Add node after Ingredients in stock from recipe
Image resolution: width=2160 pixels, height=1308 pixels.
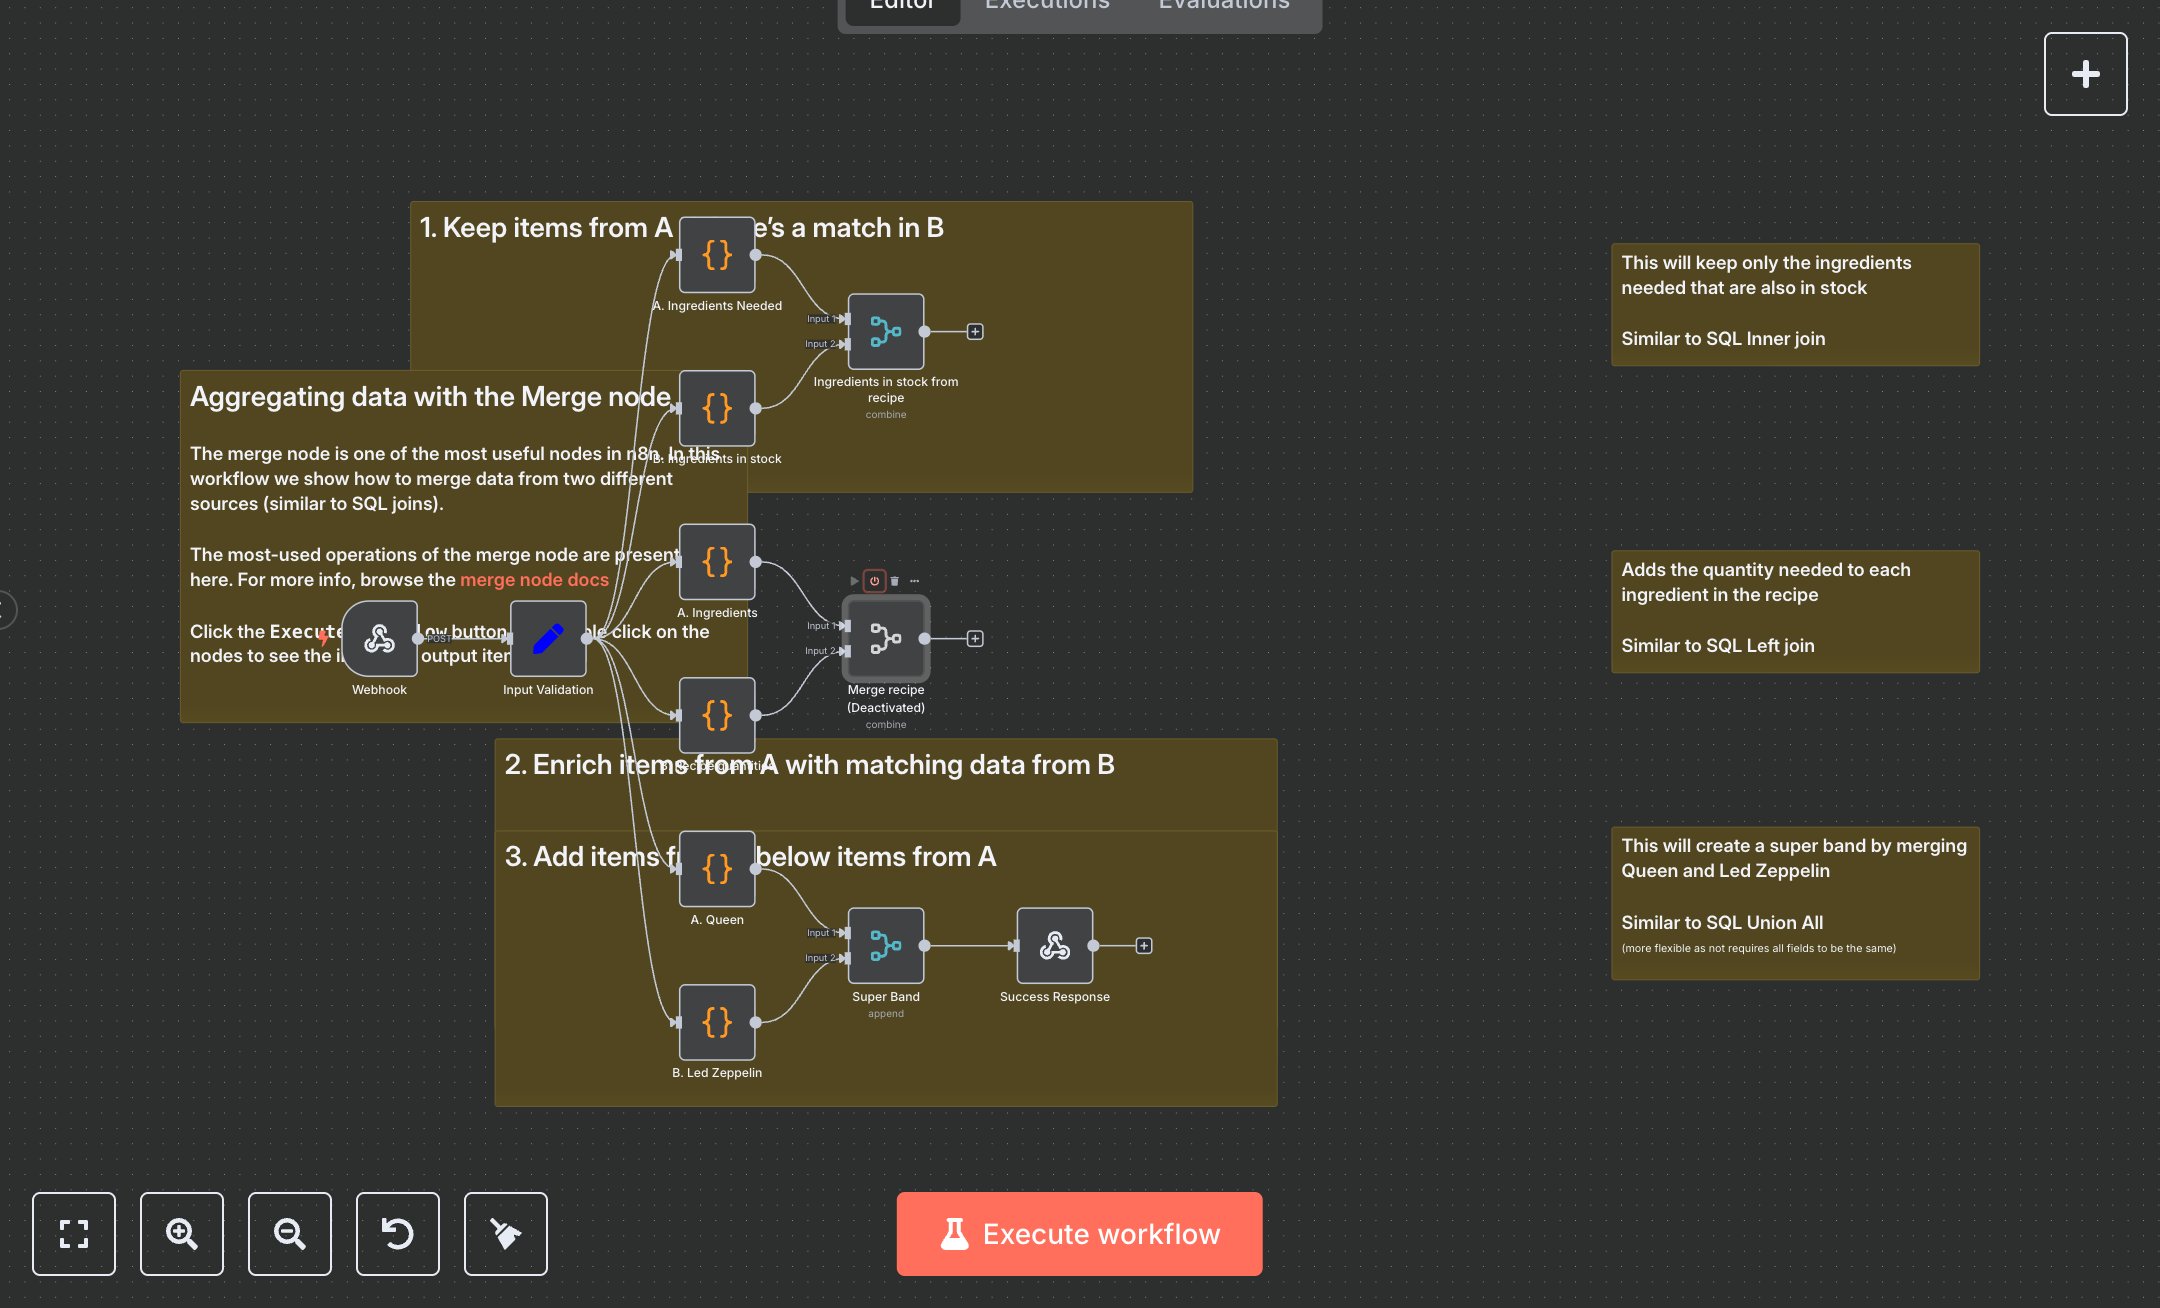coord(975,331)
